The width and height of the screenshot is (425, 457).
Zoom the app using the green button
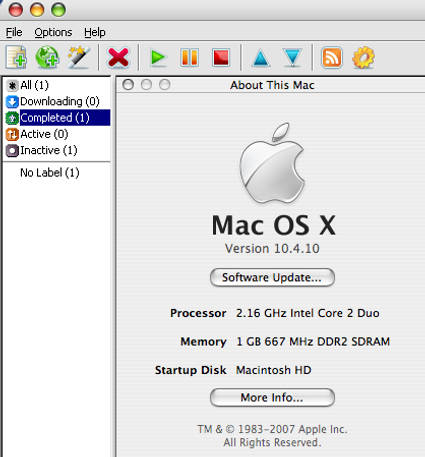[58, 9]
